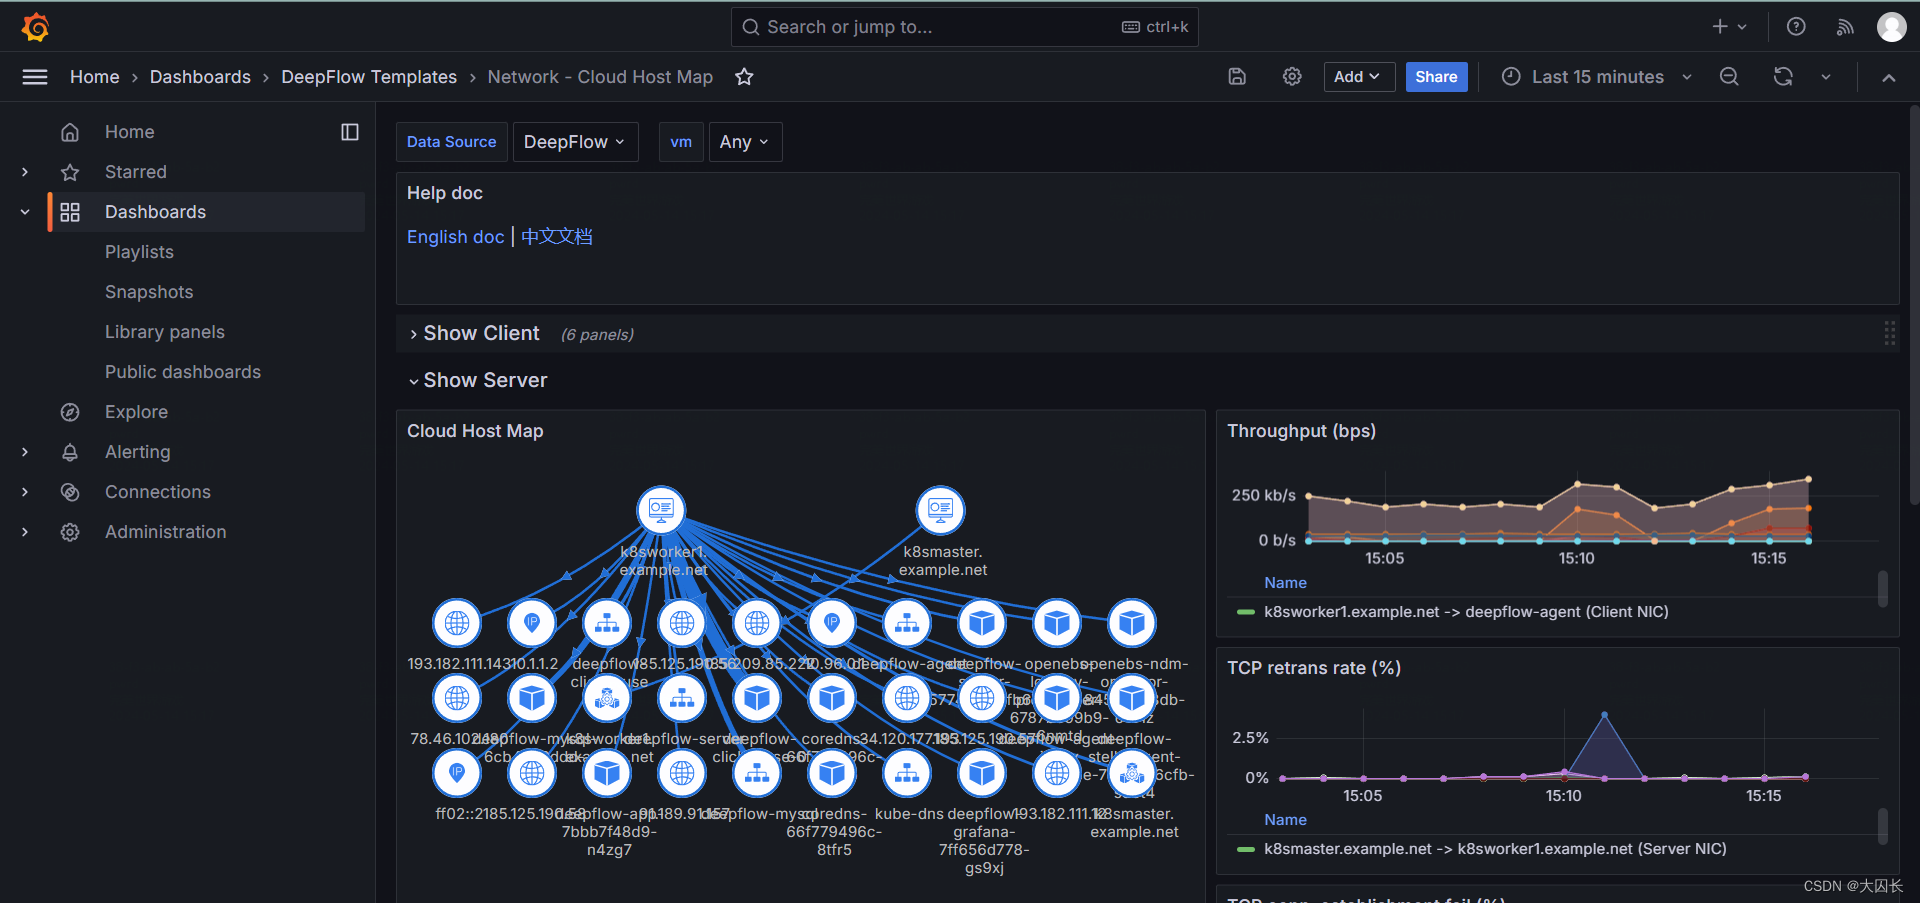This screenshot has height=903, width=1920.
Task: Click the Show Client row drag handle
Action: point(1889,333)
